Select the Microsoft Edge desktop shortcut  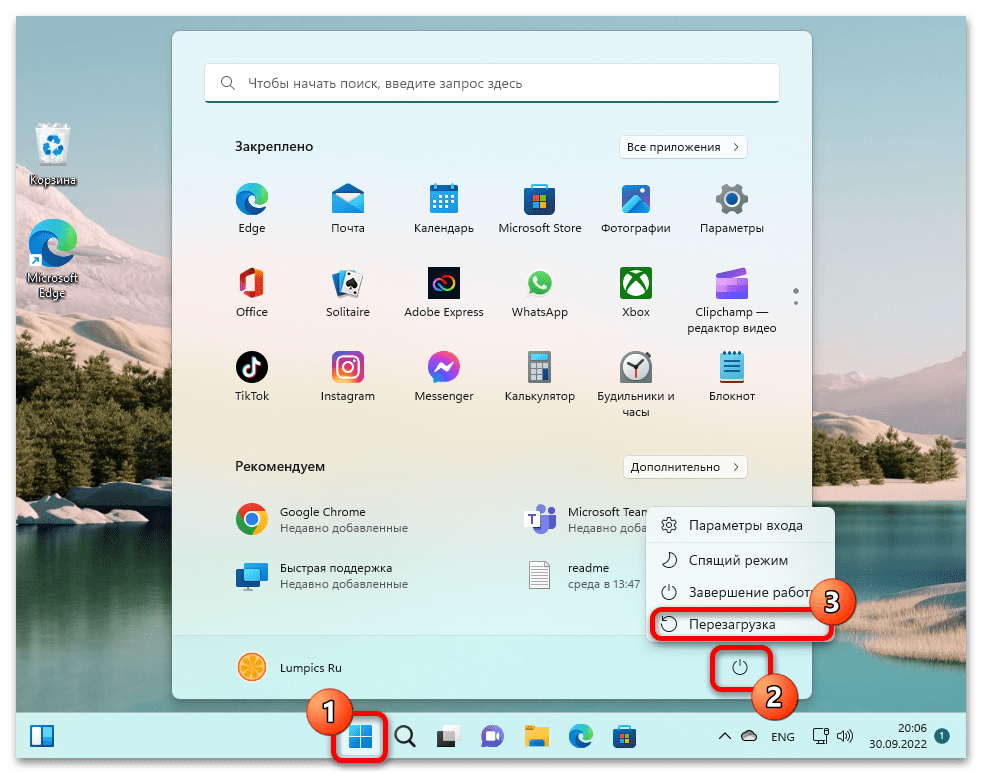pos(53,259)
